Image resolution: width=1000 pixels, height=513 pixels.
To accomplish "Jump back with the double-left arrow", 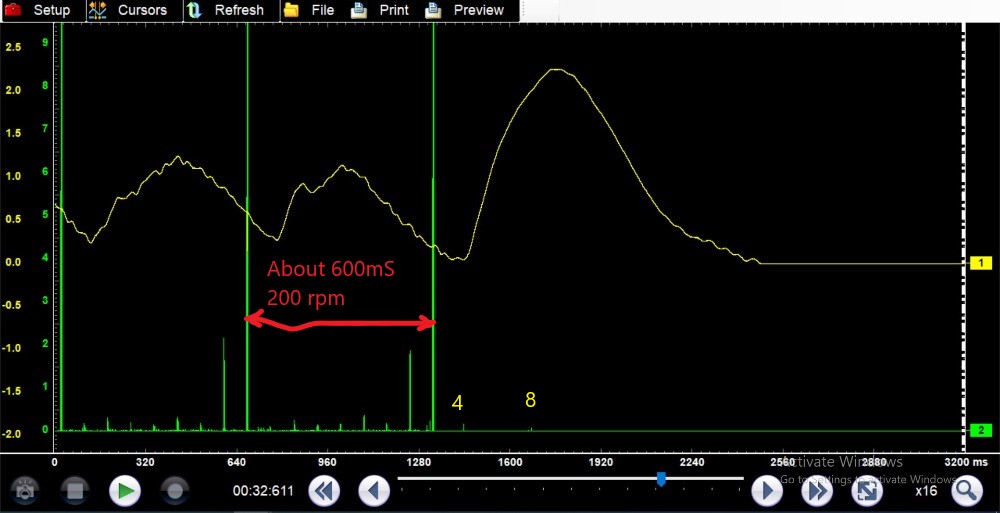I will tap(324, 491).
